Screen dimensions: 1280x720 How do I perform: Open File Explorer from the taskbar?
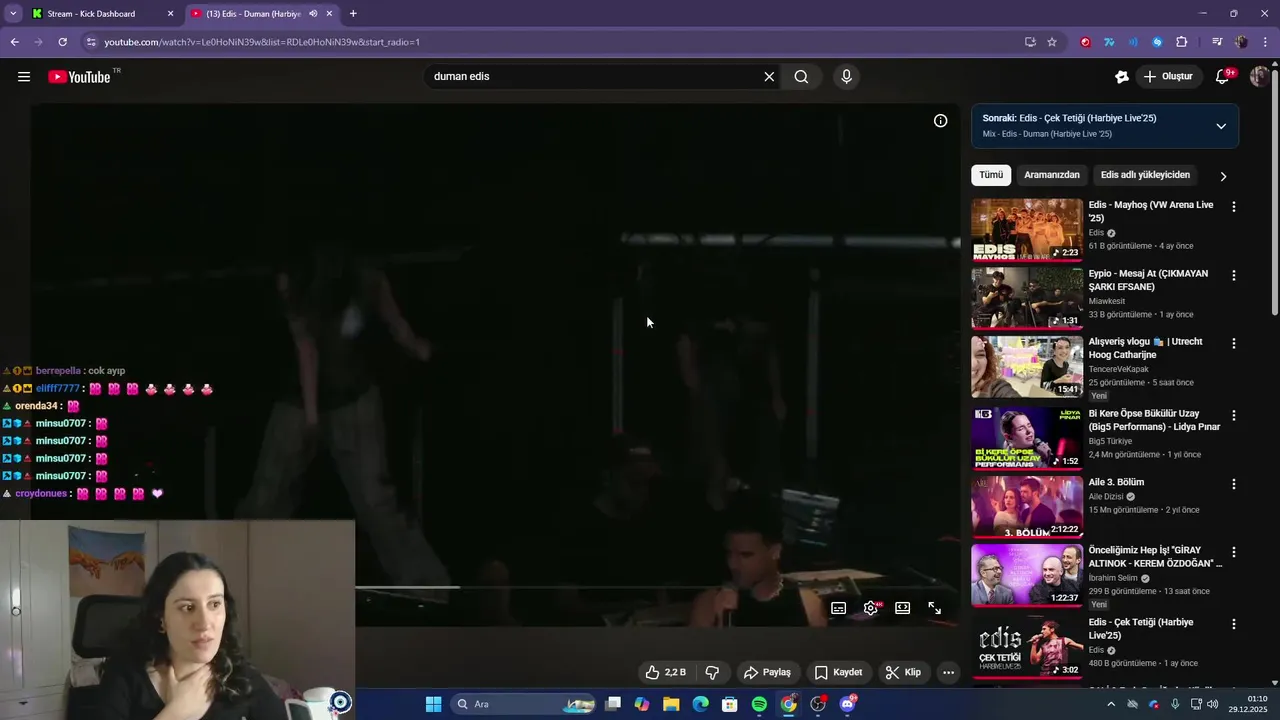[671, 704]
